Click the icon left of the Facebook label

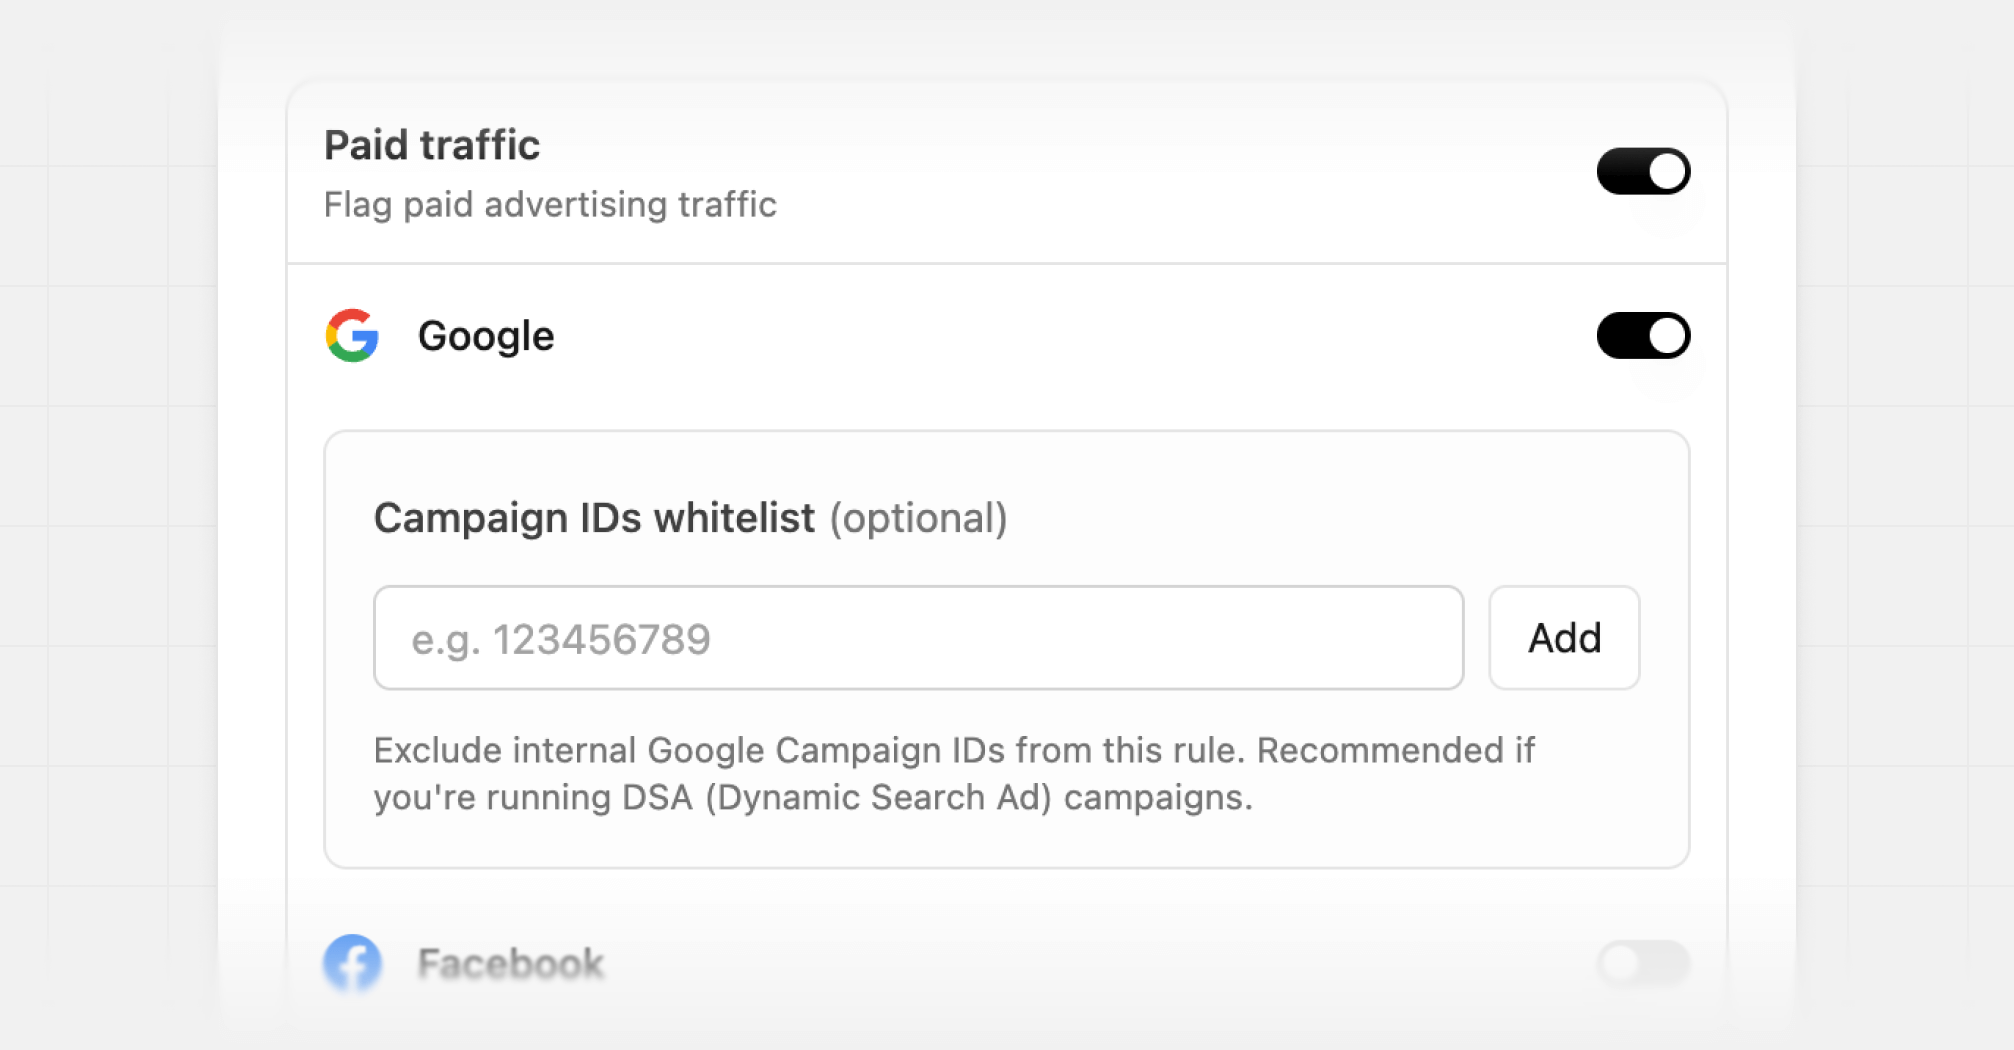pos(351,963)
